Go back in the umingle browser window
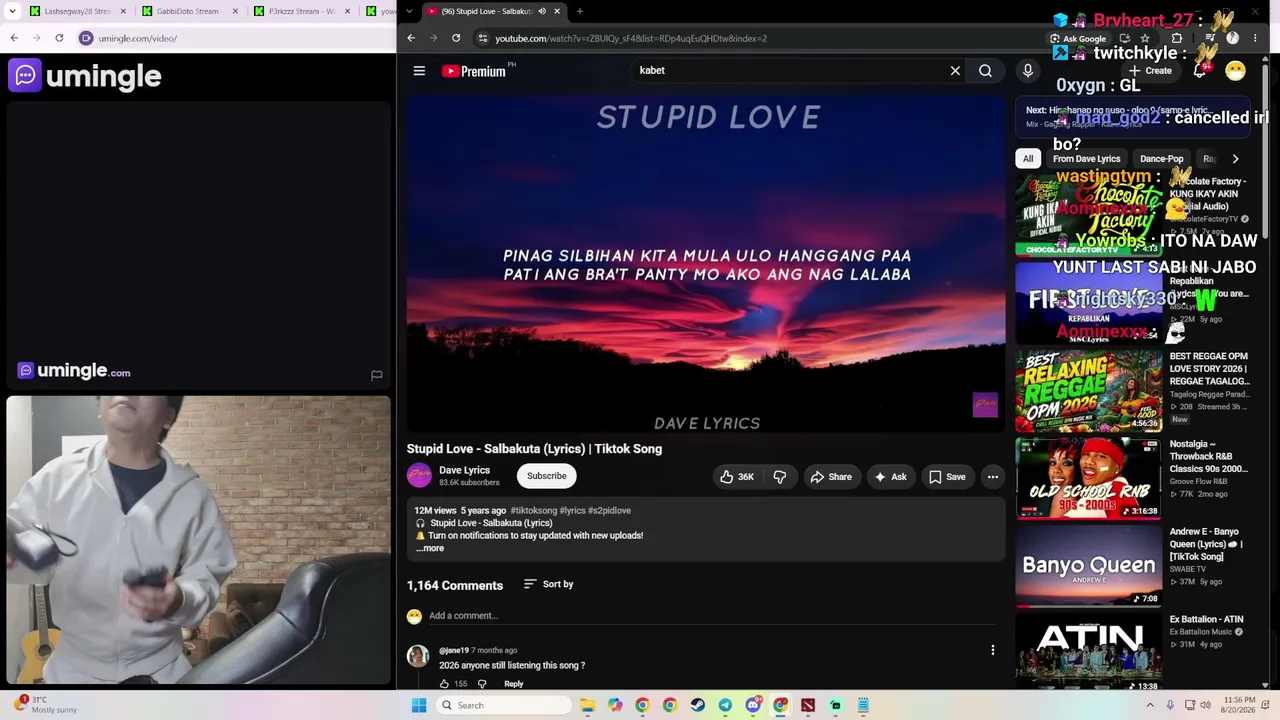 [x=14, y=38]
